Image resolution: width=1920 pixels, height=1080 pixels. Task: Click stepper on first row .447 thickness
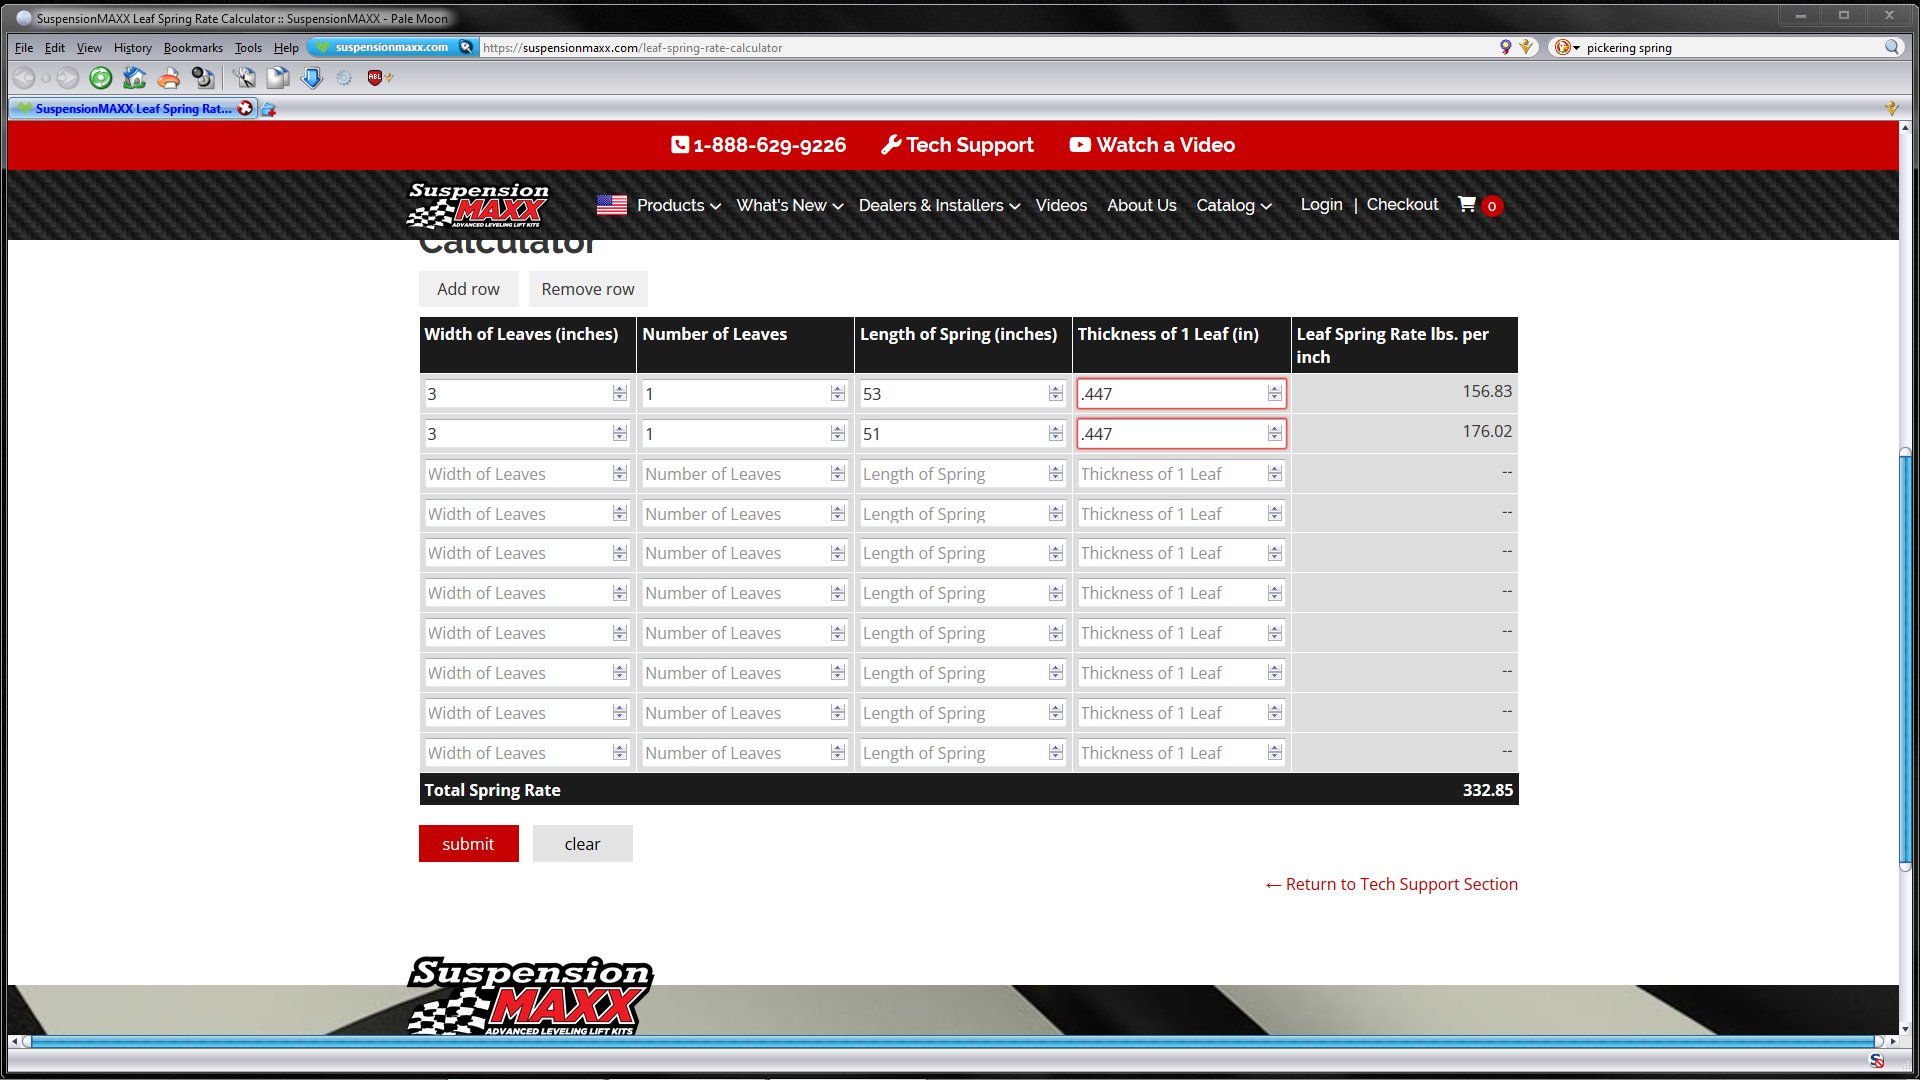click(x=1274, y=393)
